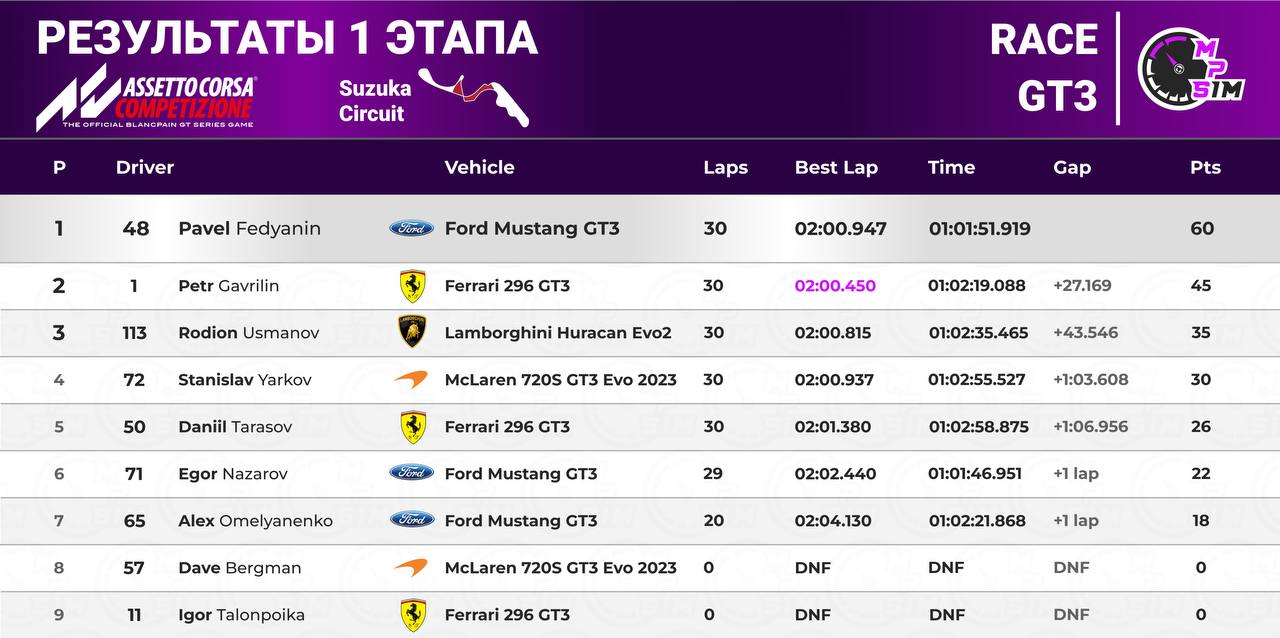Click best lap 02:04.130

point(832,521)
